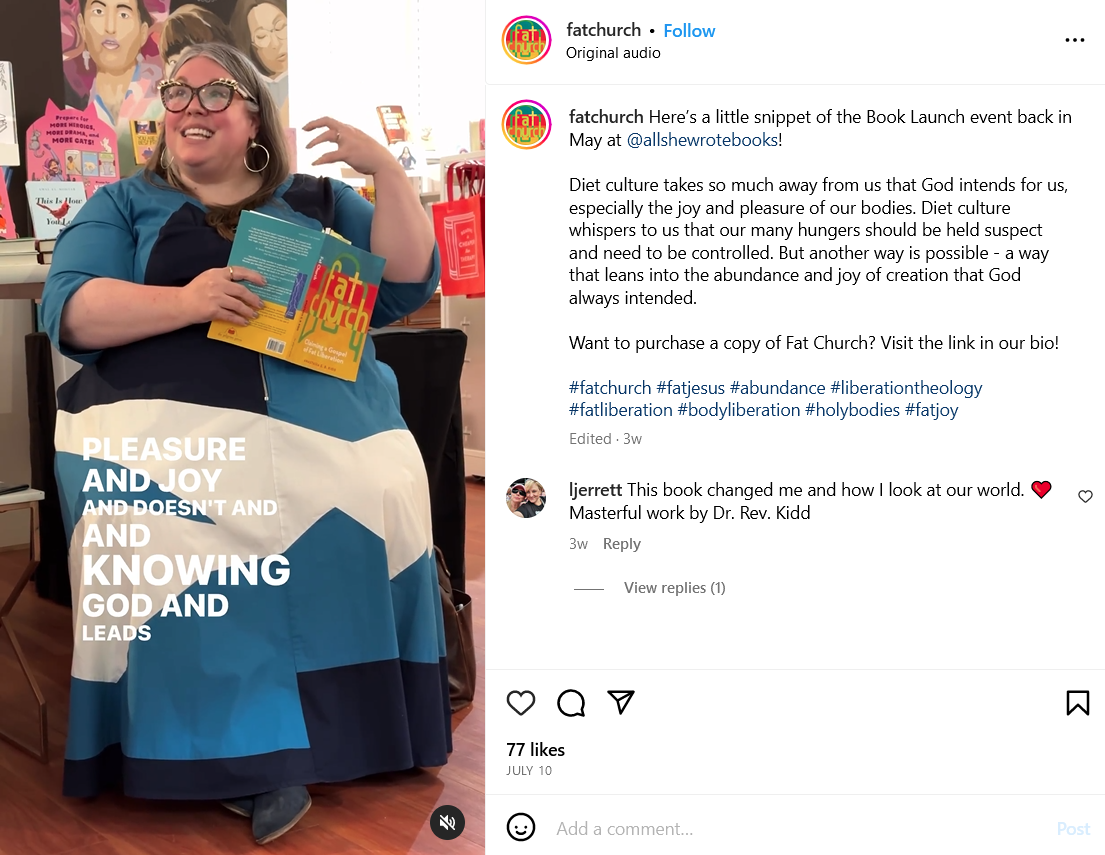
Task: View the 77 likes list
Action: (536, 750)
